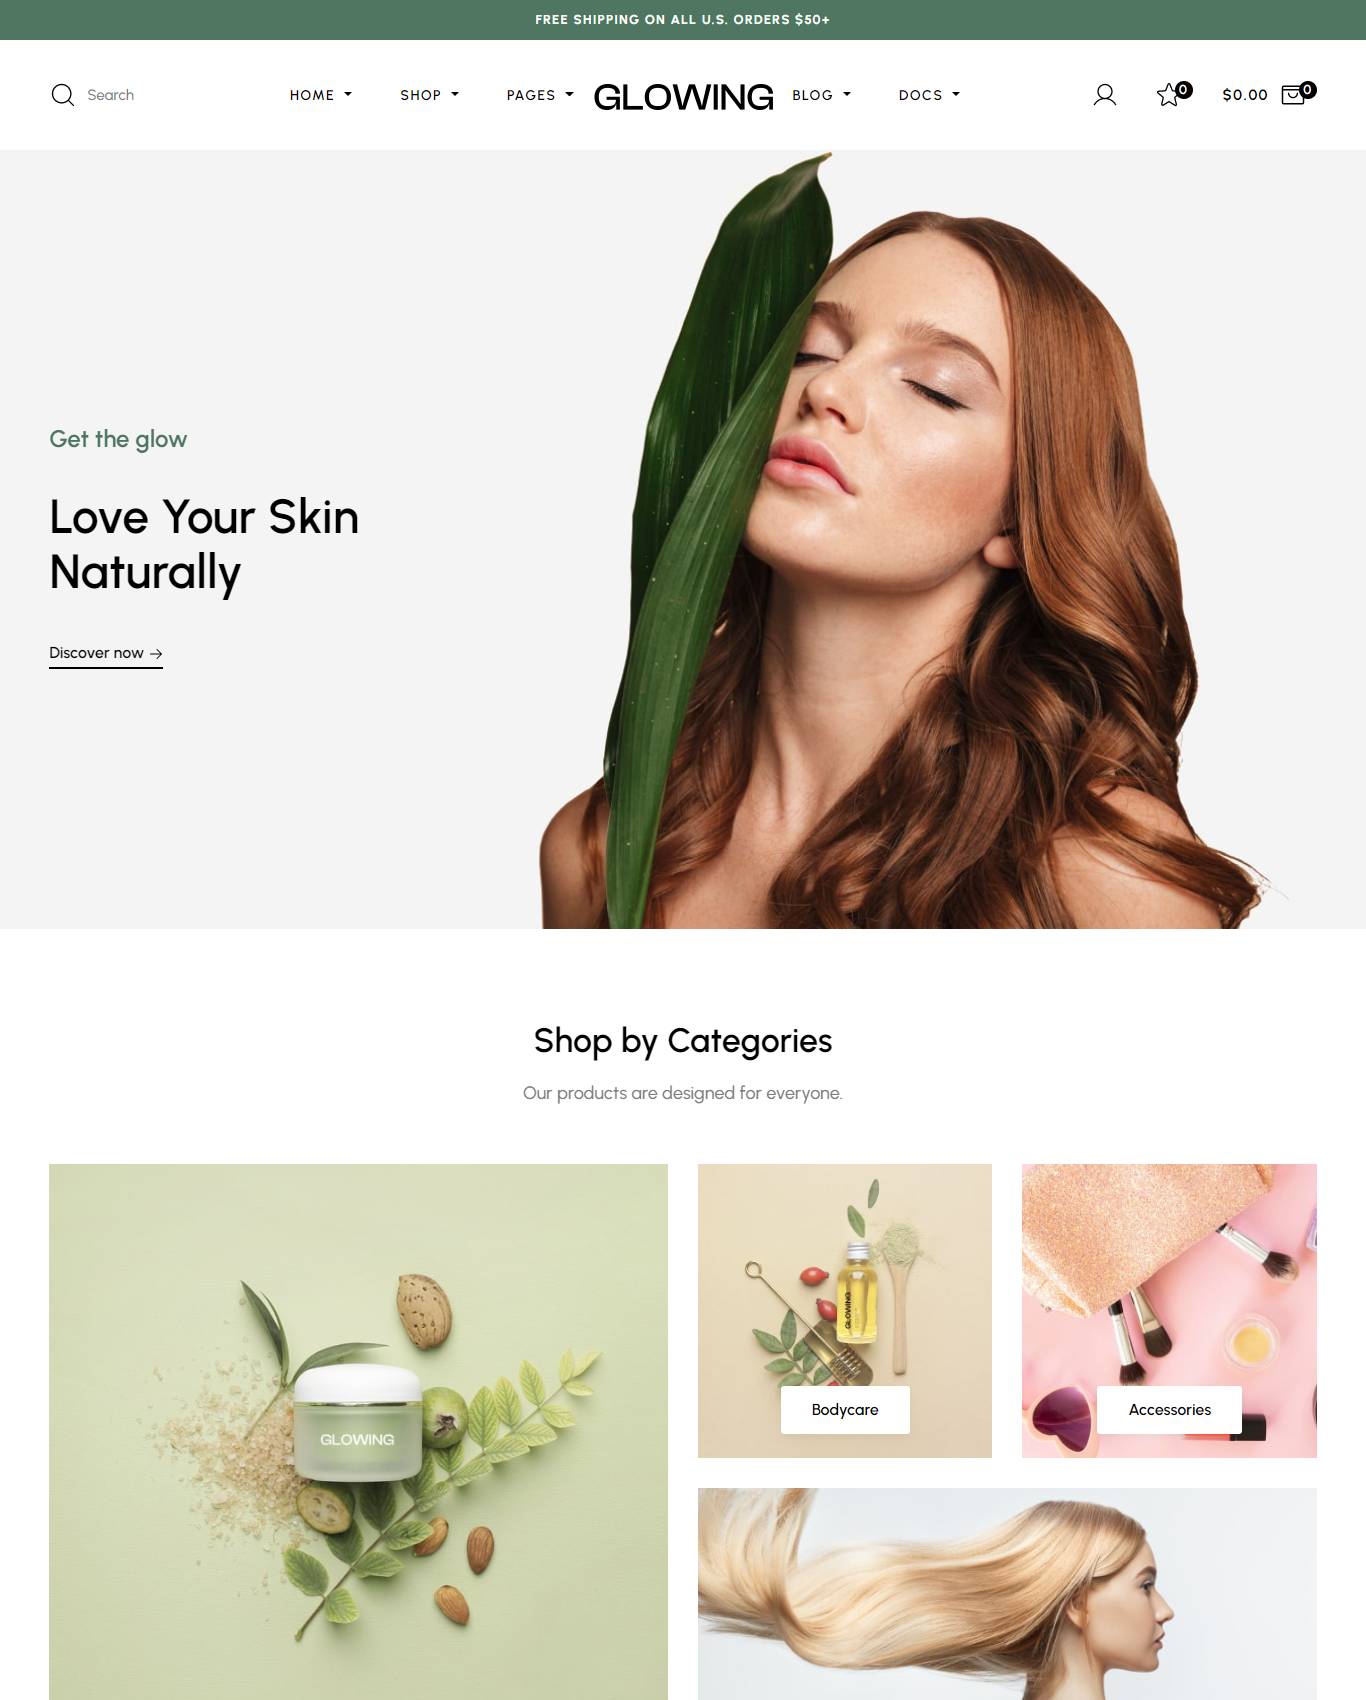Click the cart item count badge

1308,89
